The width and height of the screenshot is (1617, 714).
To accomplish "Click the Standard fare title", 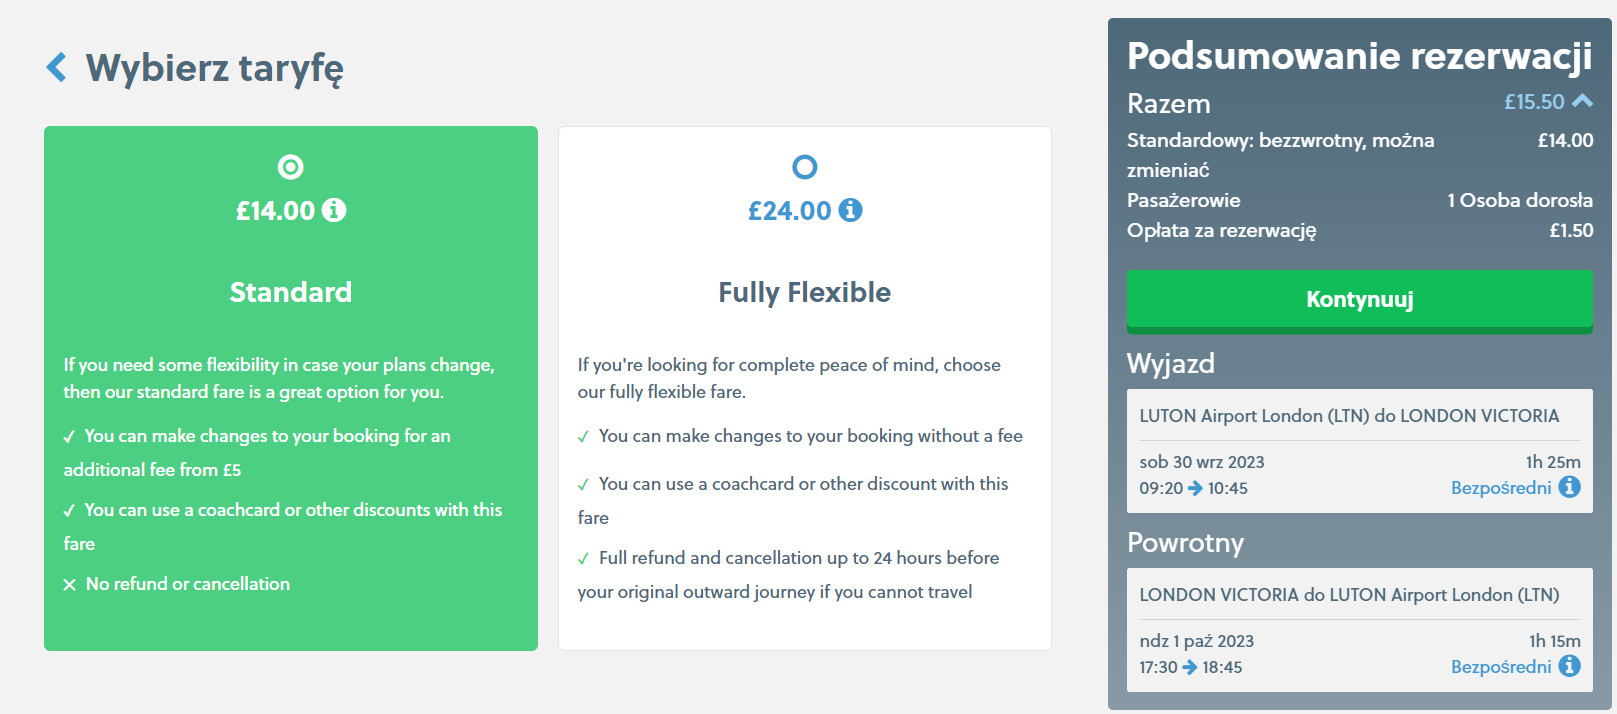I will [290, 292].
